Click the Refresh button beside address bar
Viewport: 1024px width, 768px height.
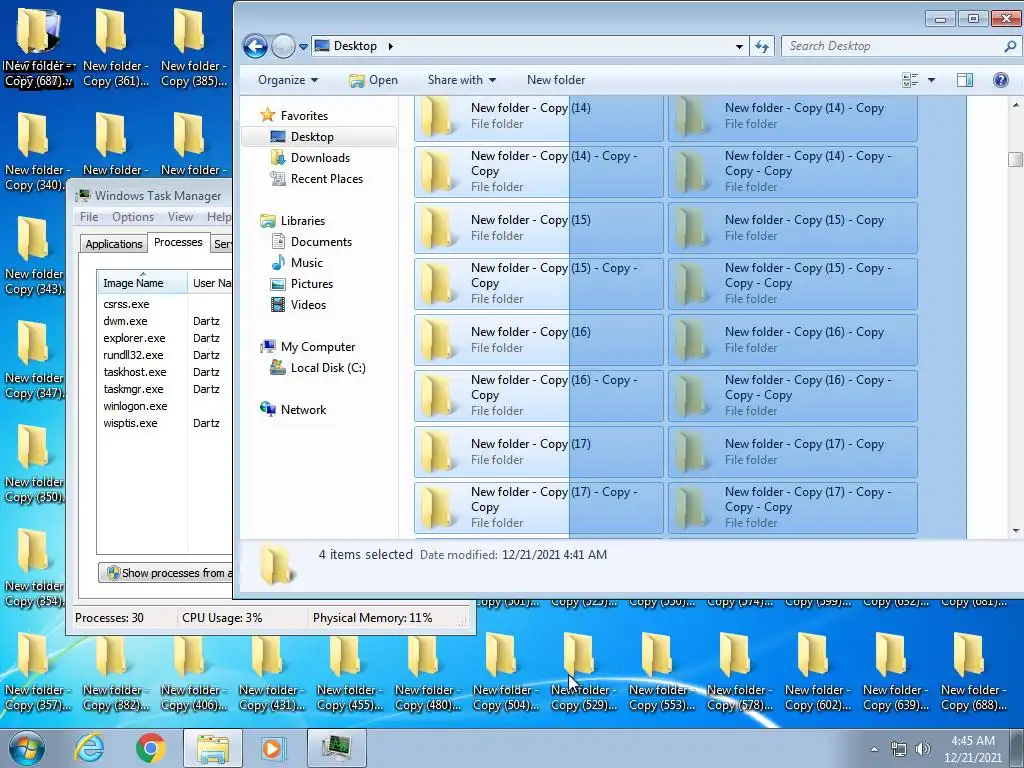pyautogui.click(x=761, y=46)
